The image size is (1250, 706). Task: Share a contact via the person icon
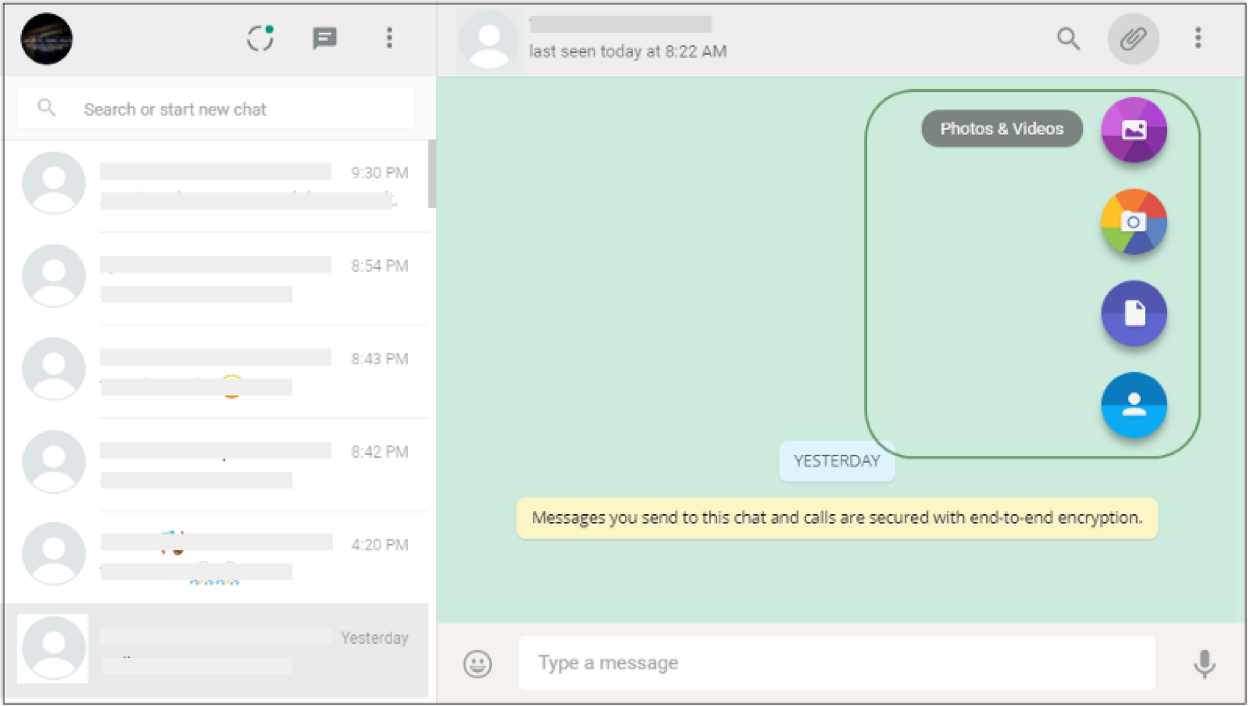1134,405
